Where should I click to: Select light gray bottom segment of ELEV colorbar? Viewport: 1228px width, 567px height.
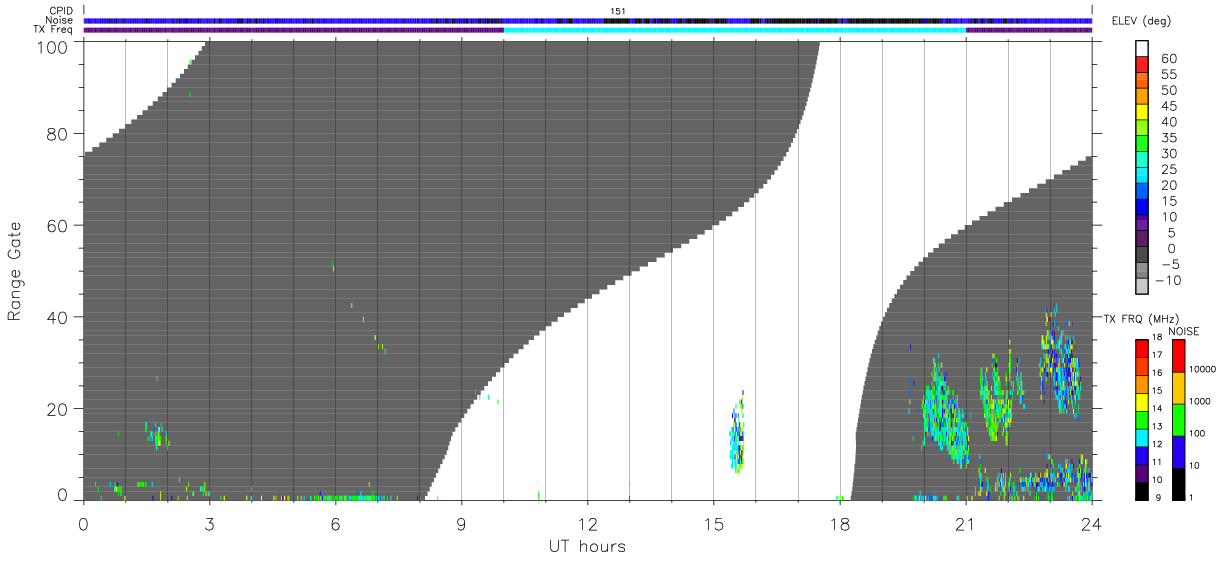click(x=1143, y=288)
